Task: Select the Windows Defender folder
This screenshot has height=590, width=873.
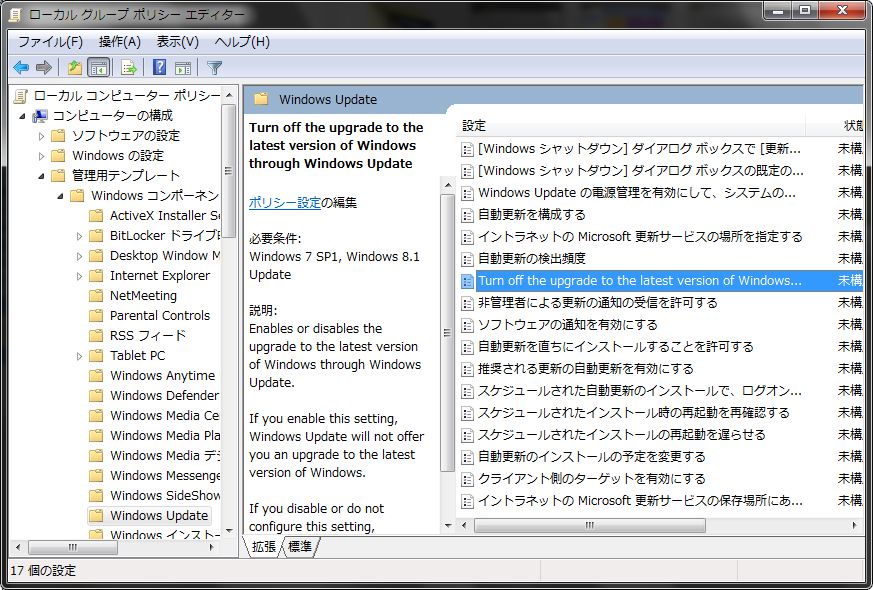Action: pyautogui.click(x=164, y=396)
